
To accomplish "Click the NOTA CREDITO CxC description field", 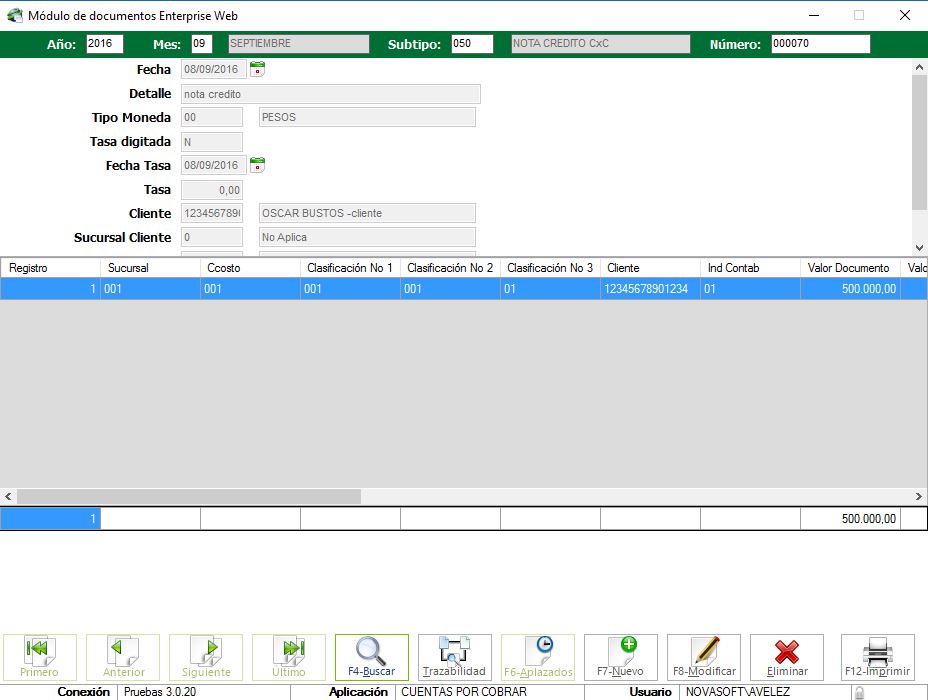I will tap(601, 44).
